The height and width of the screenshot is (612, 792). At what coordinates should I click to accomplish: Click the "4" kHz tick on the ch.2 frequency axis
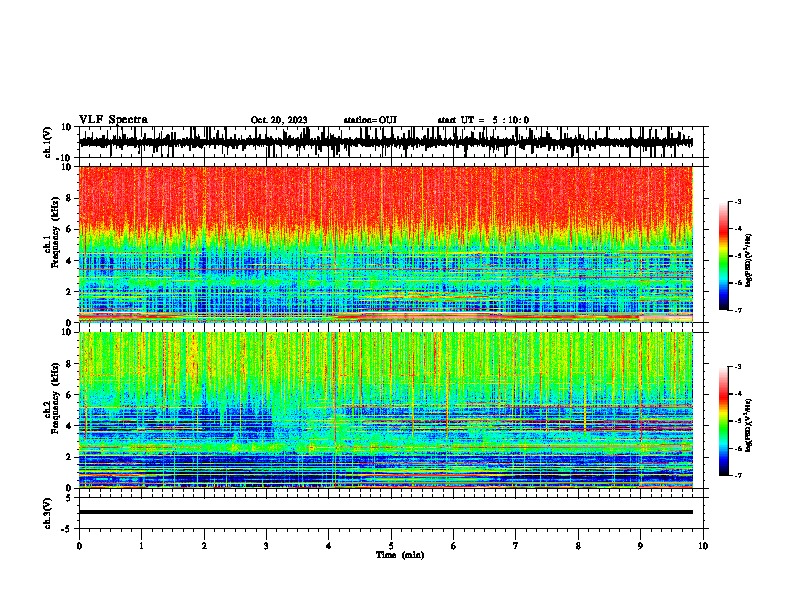69,426
